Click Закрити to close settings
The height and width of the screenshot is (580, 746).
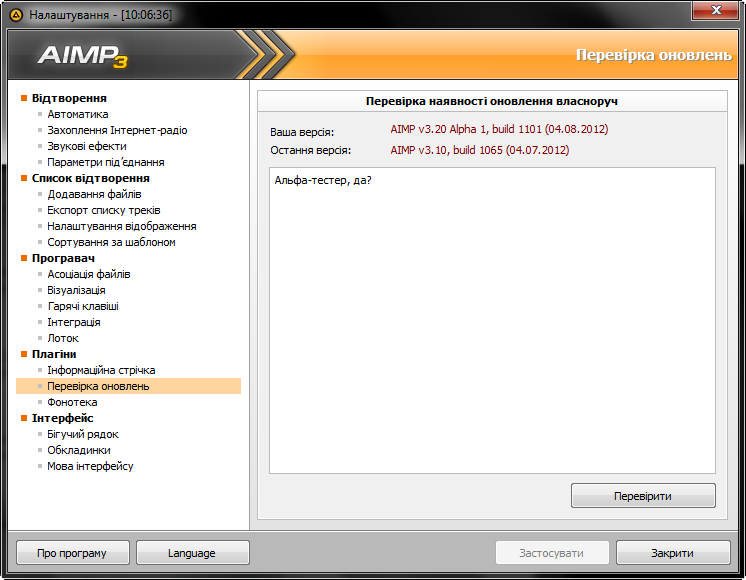coord(673,553)
